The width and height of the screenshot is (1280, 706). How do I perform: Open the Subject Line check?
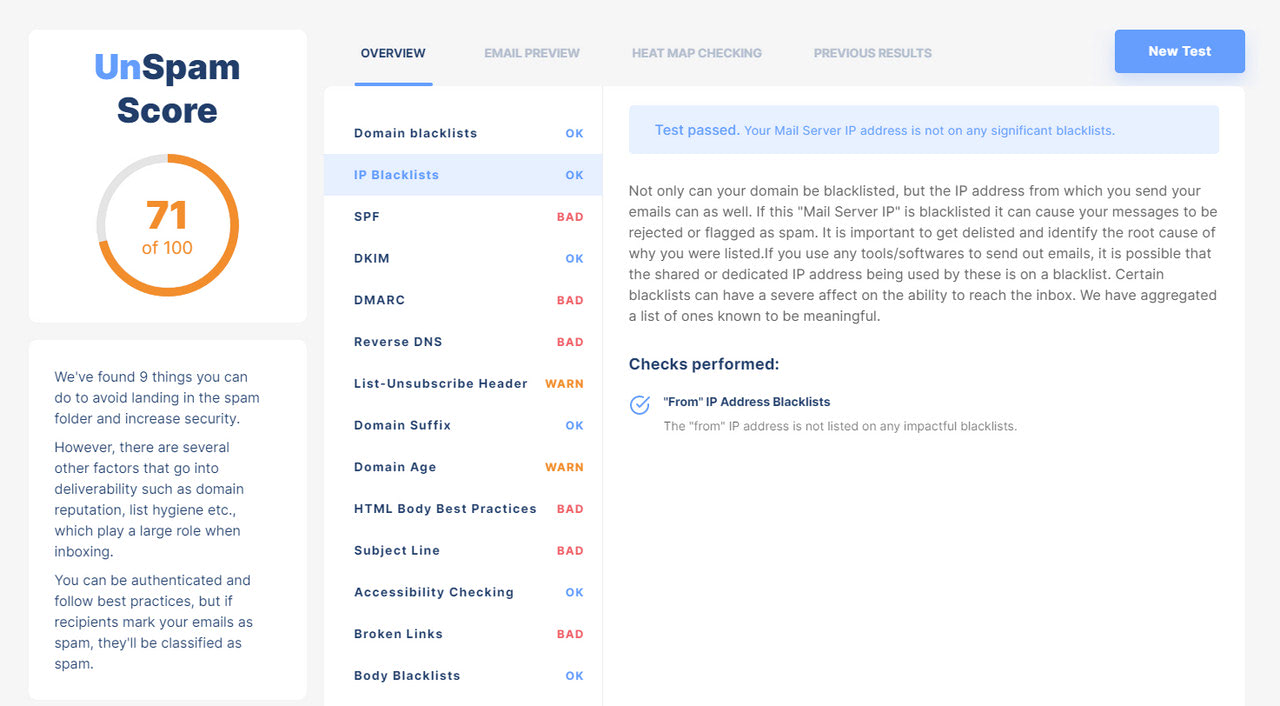463,551
